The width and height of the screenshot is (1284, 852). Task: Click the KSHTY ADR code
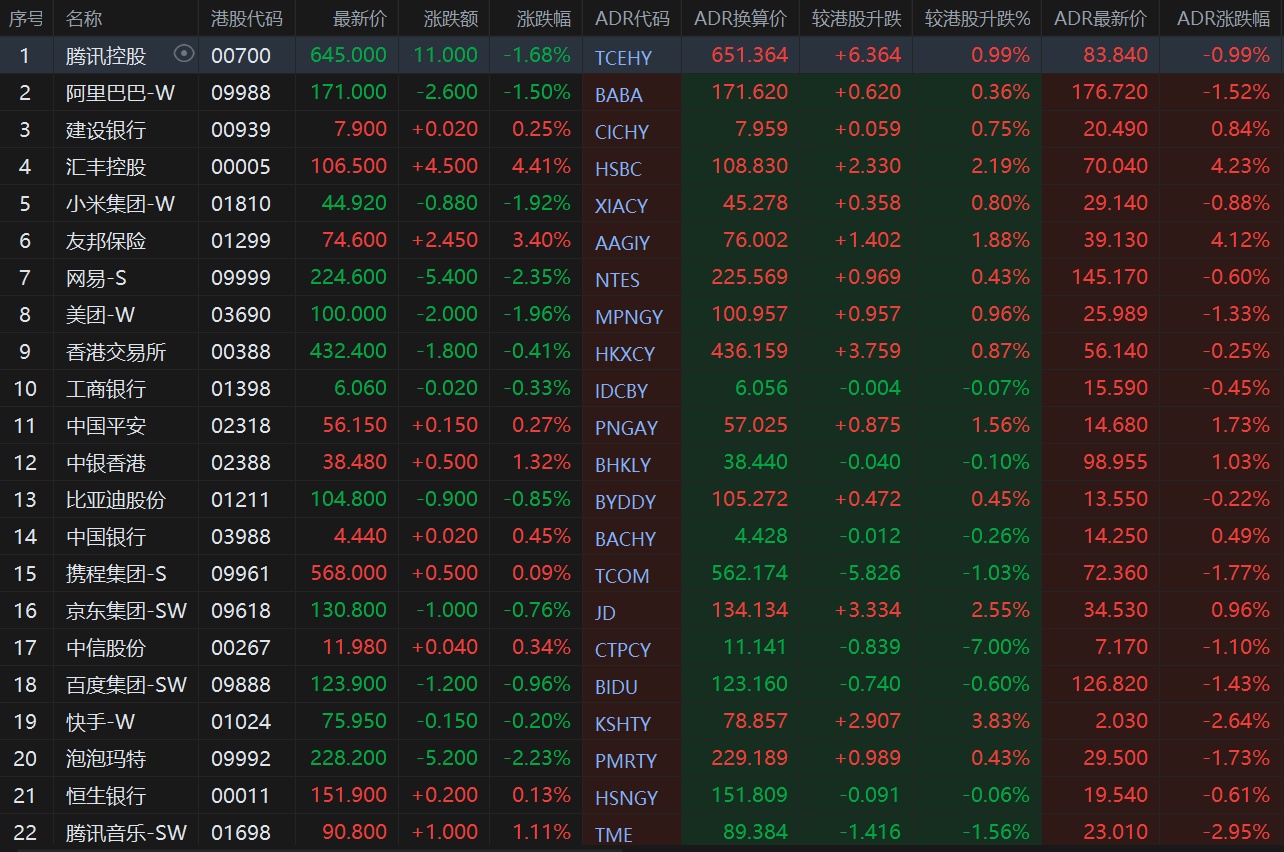point(623,724)
